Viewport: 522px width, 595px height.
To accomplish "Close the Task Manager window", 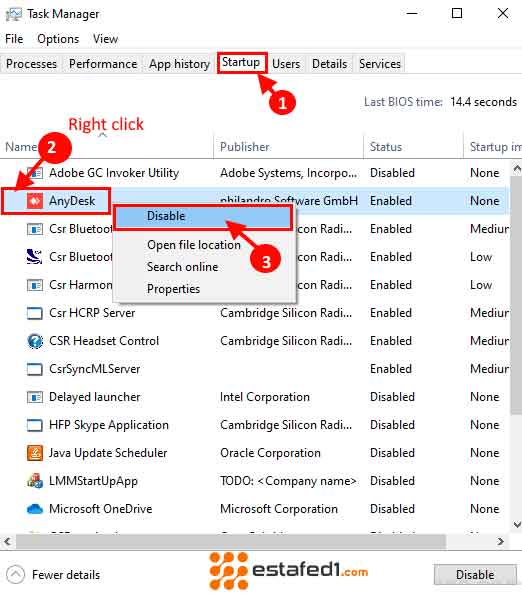I will tap(503, 14).
